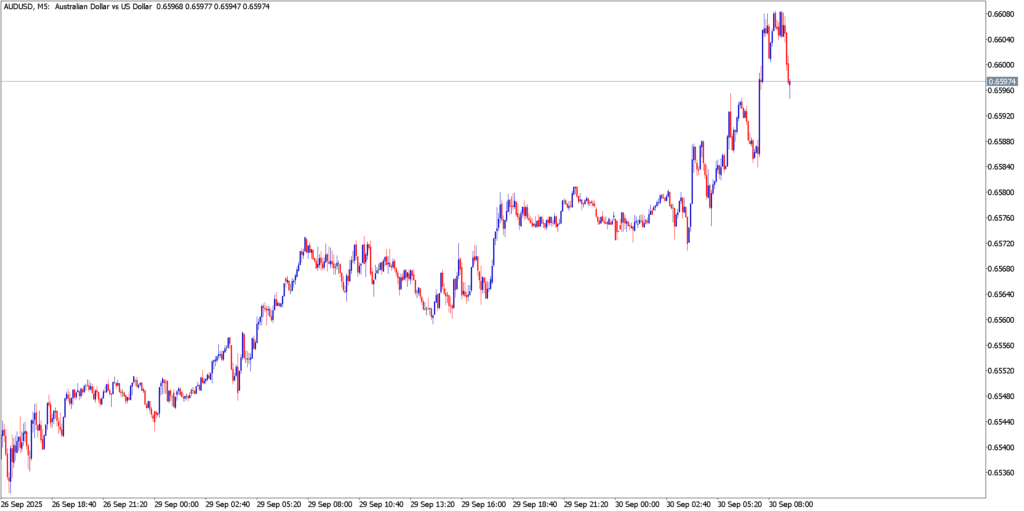This screenshot has width=1024, height=511.
Task: Click the 30 Sep 00:00 time label
Action: click(639, 504)
